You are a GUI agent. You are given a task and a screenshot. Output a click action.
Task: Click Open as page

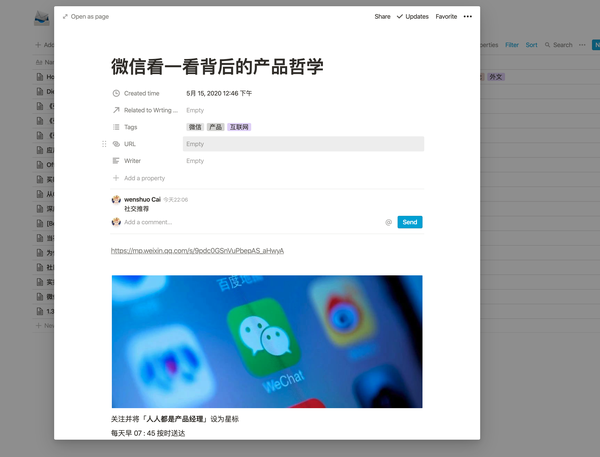[86, 16]
